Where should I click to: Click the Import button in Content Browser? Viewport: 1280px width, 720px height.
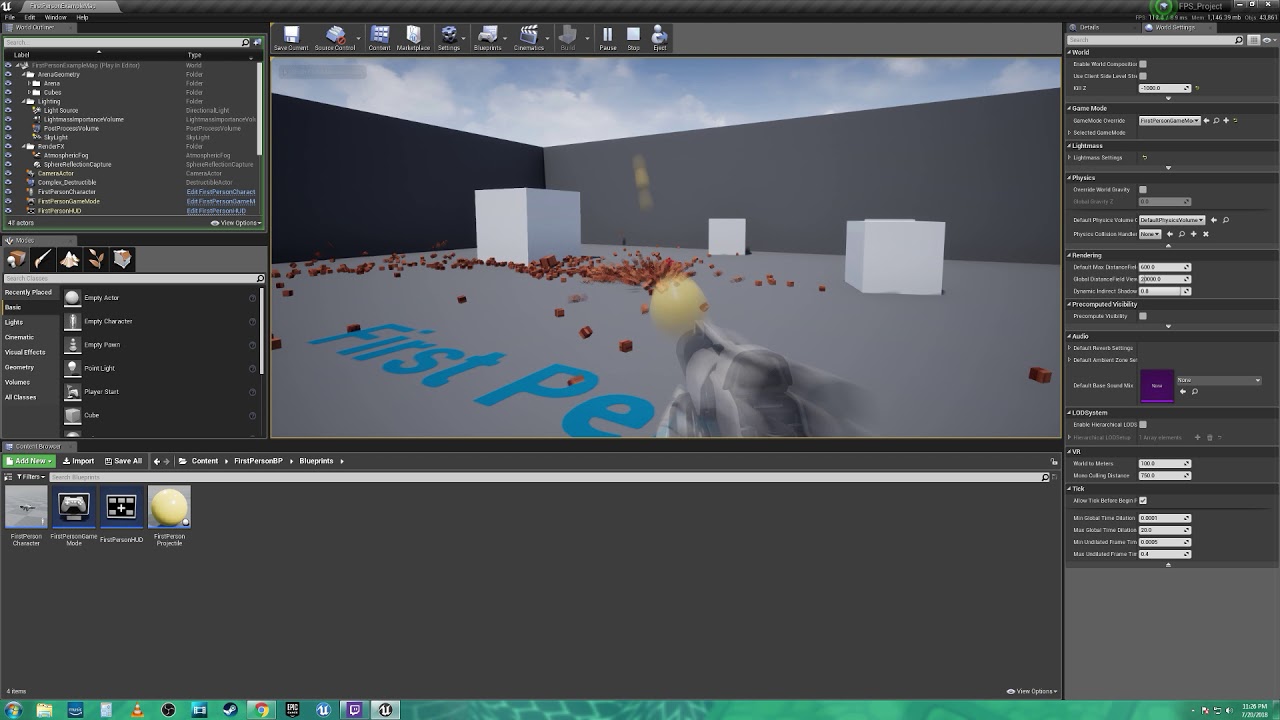(x=78, y=461)
